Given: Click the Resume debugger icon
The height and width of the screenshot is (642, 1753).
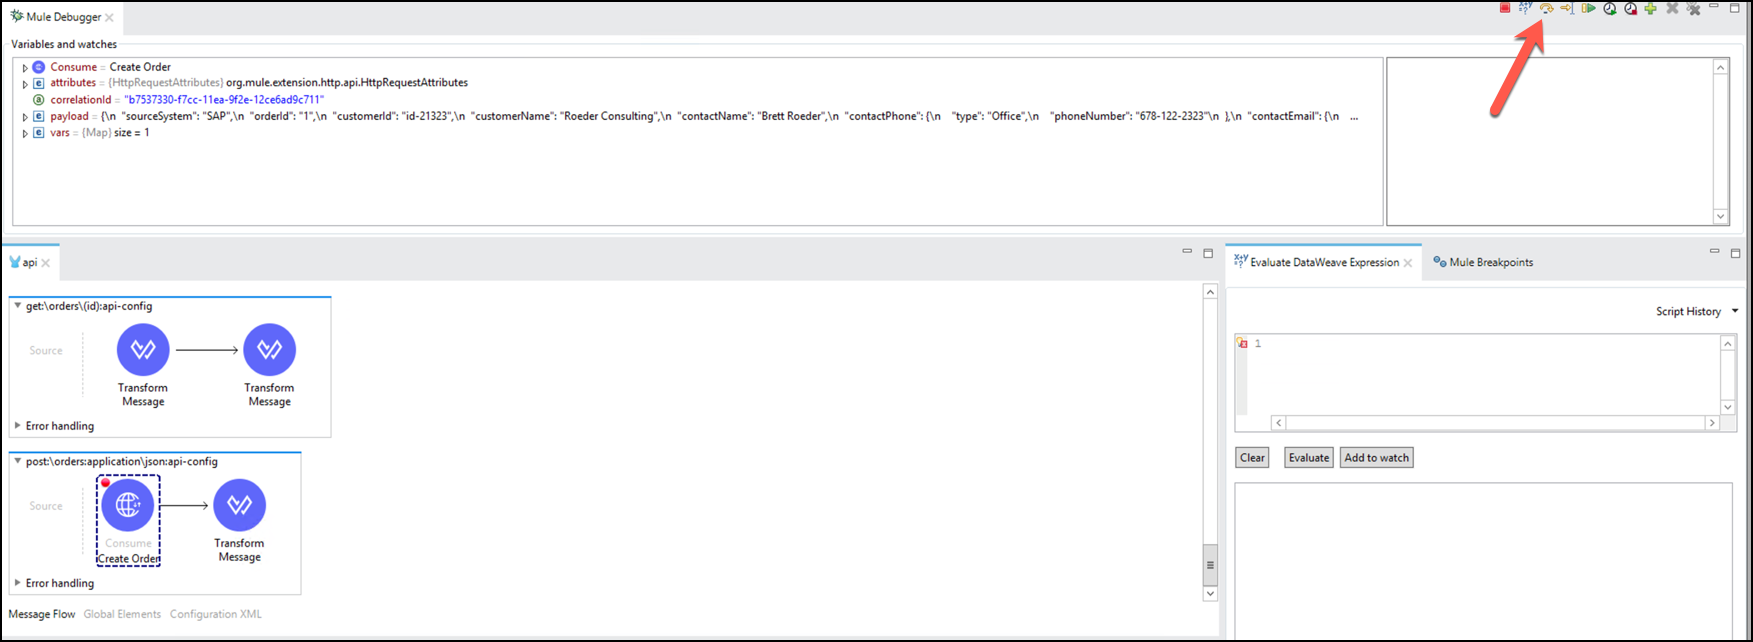Looking at the screenshot, I should (x=1588, y=8).
